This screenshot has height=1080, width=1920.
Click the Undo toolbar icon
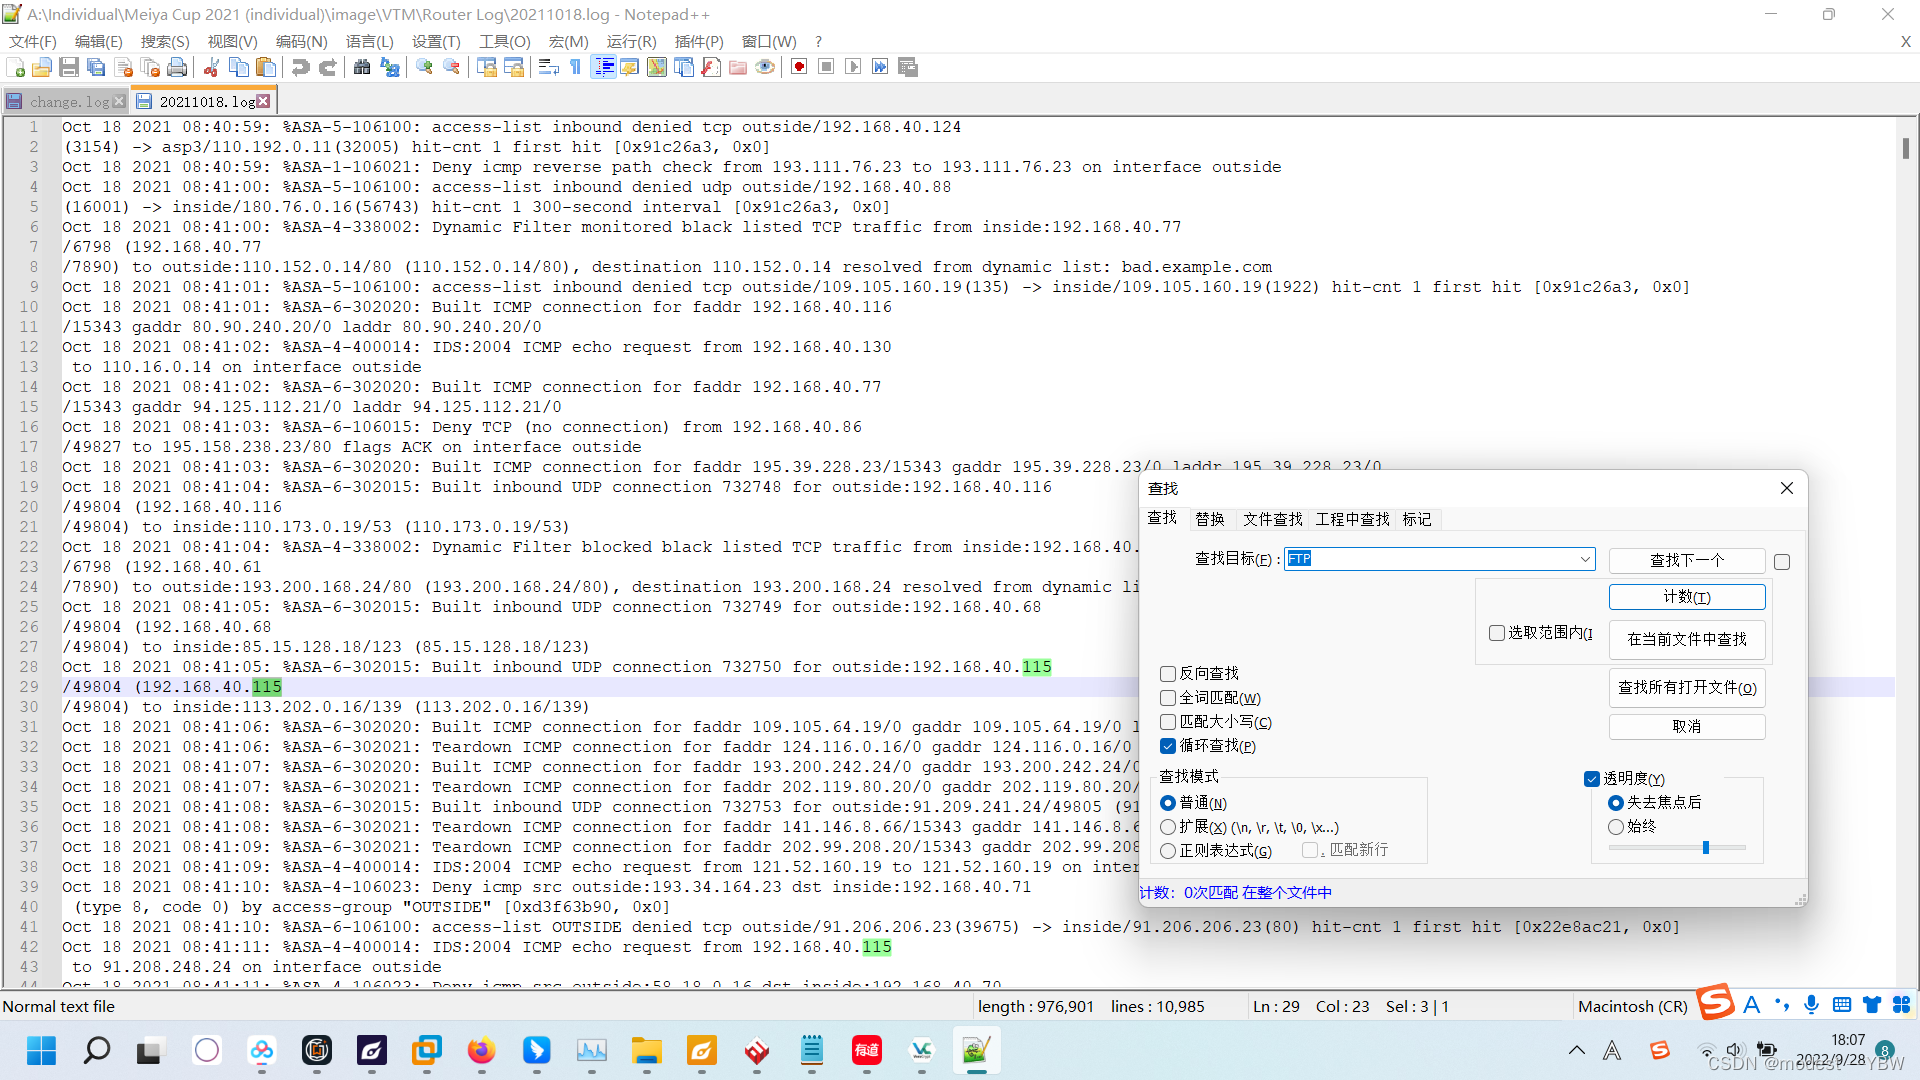click(x=300, y=67)
